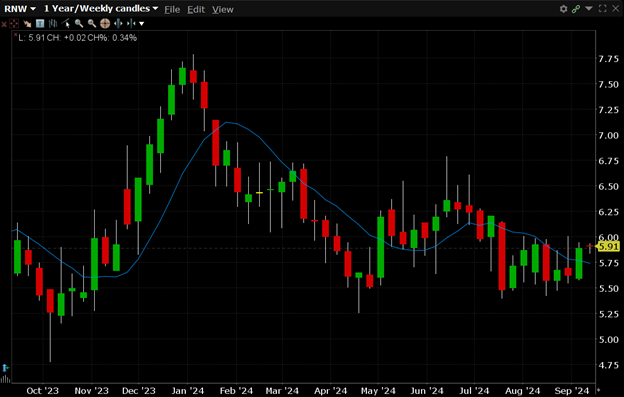Click the yellow 5.91 current price tag
Screen dimensions: 624x397
click(x=608, y=247)
